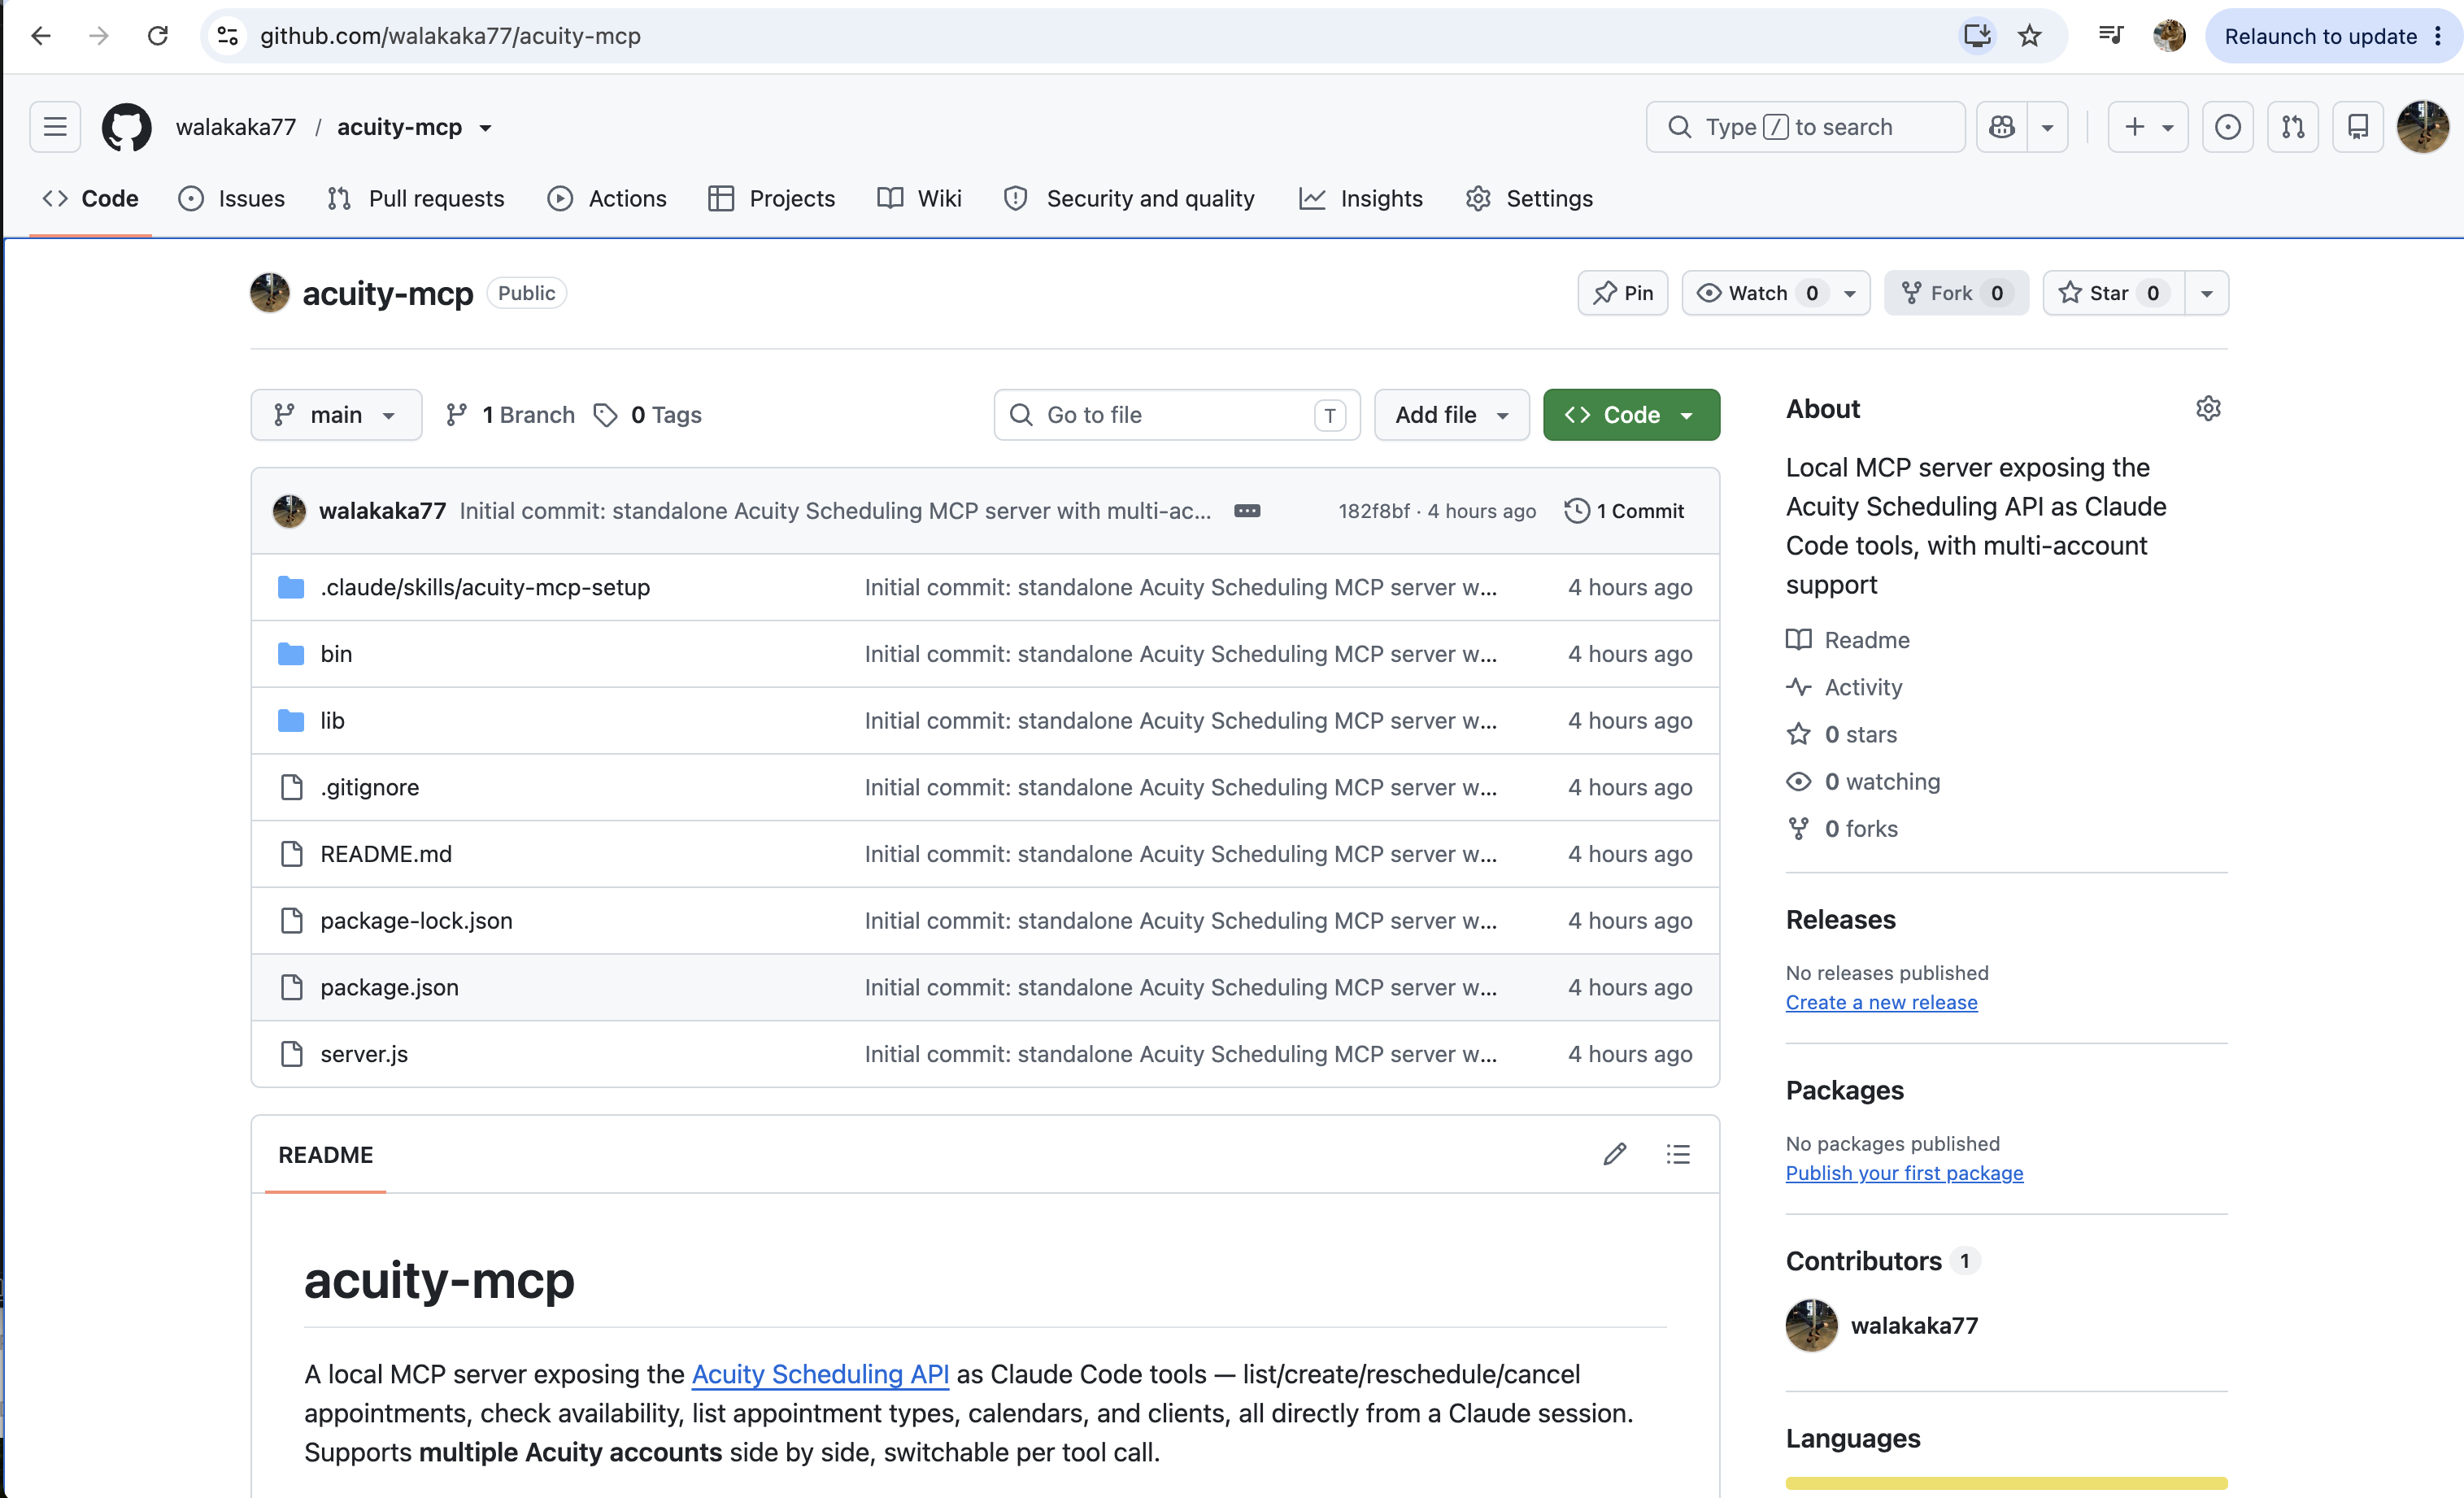Click Publish your first package link

[x=1904, y=1173]
